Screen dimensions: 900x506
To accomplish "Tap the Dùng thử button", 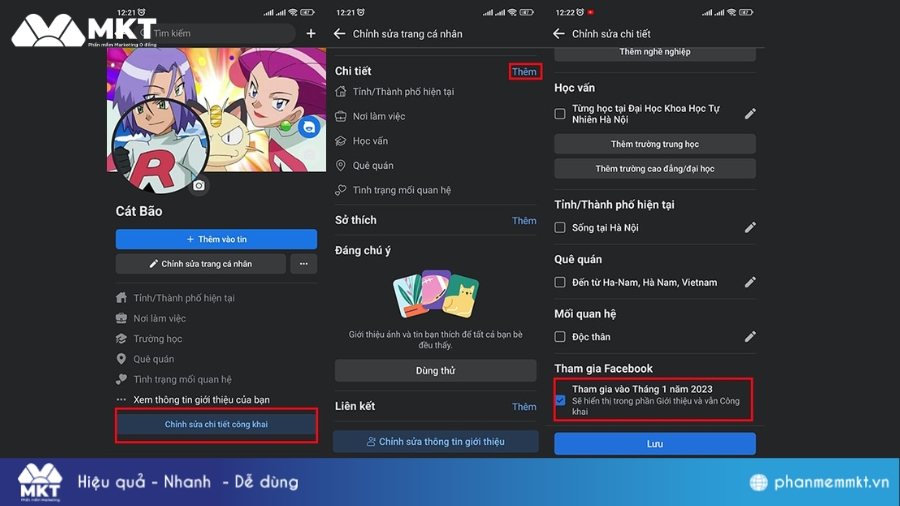I will 436,371.
